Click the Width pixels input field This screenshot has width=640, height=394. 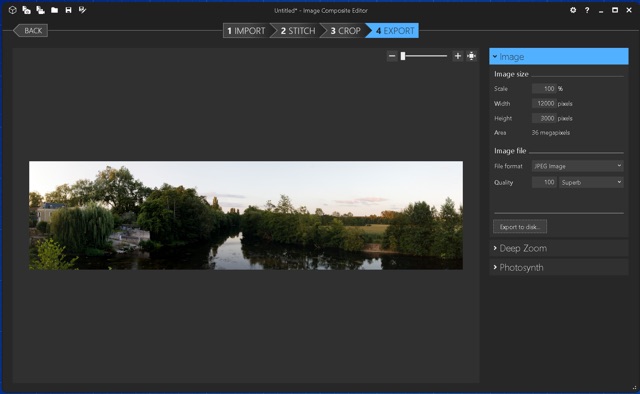(x=544, y=103)
